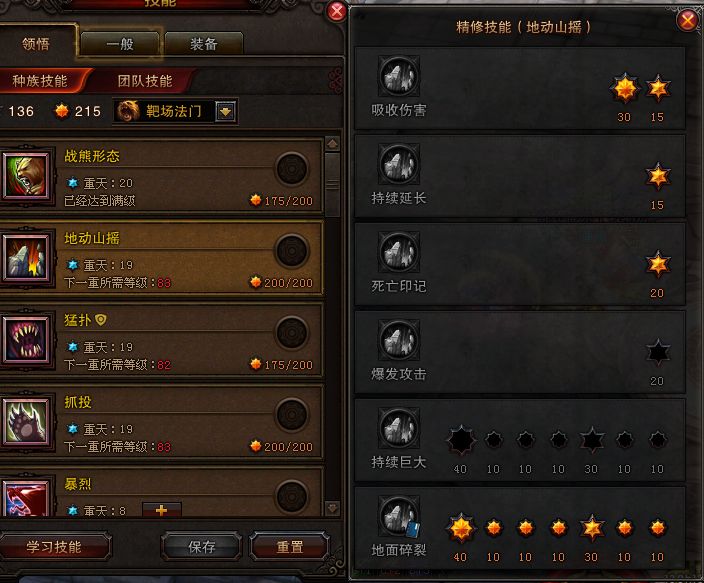Click the skill list scroll-down arrow
This screenshot has height=583, width=704.
tap(332, 508)
